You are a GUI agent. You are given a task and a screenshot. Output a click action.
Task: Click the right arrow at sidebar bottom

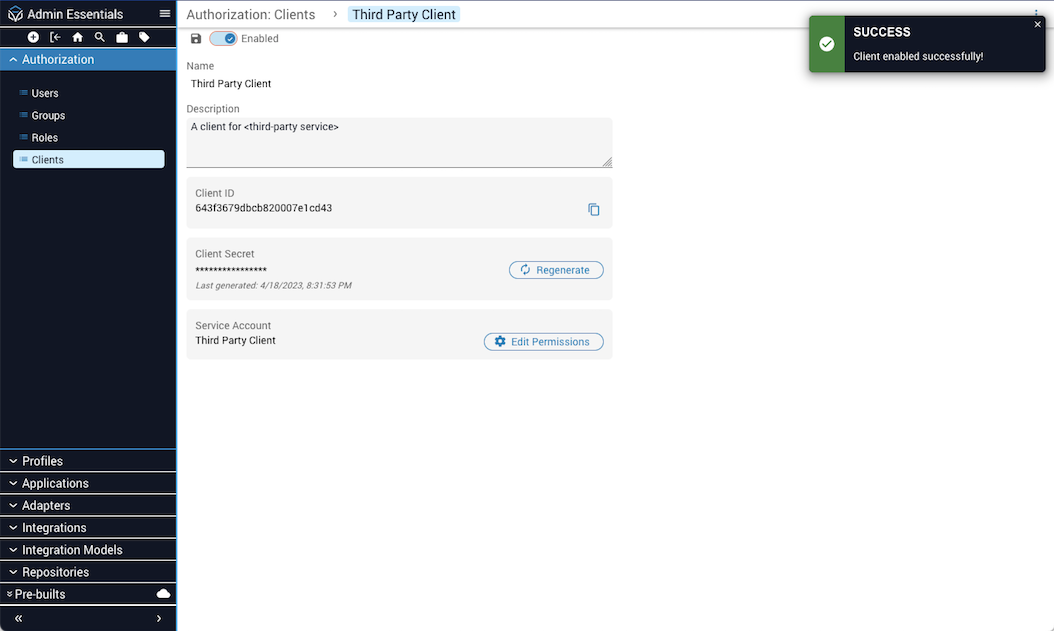tap(159, 618)
